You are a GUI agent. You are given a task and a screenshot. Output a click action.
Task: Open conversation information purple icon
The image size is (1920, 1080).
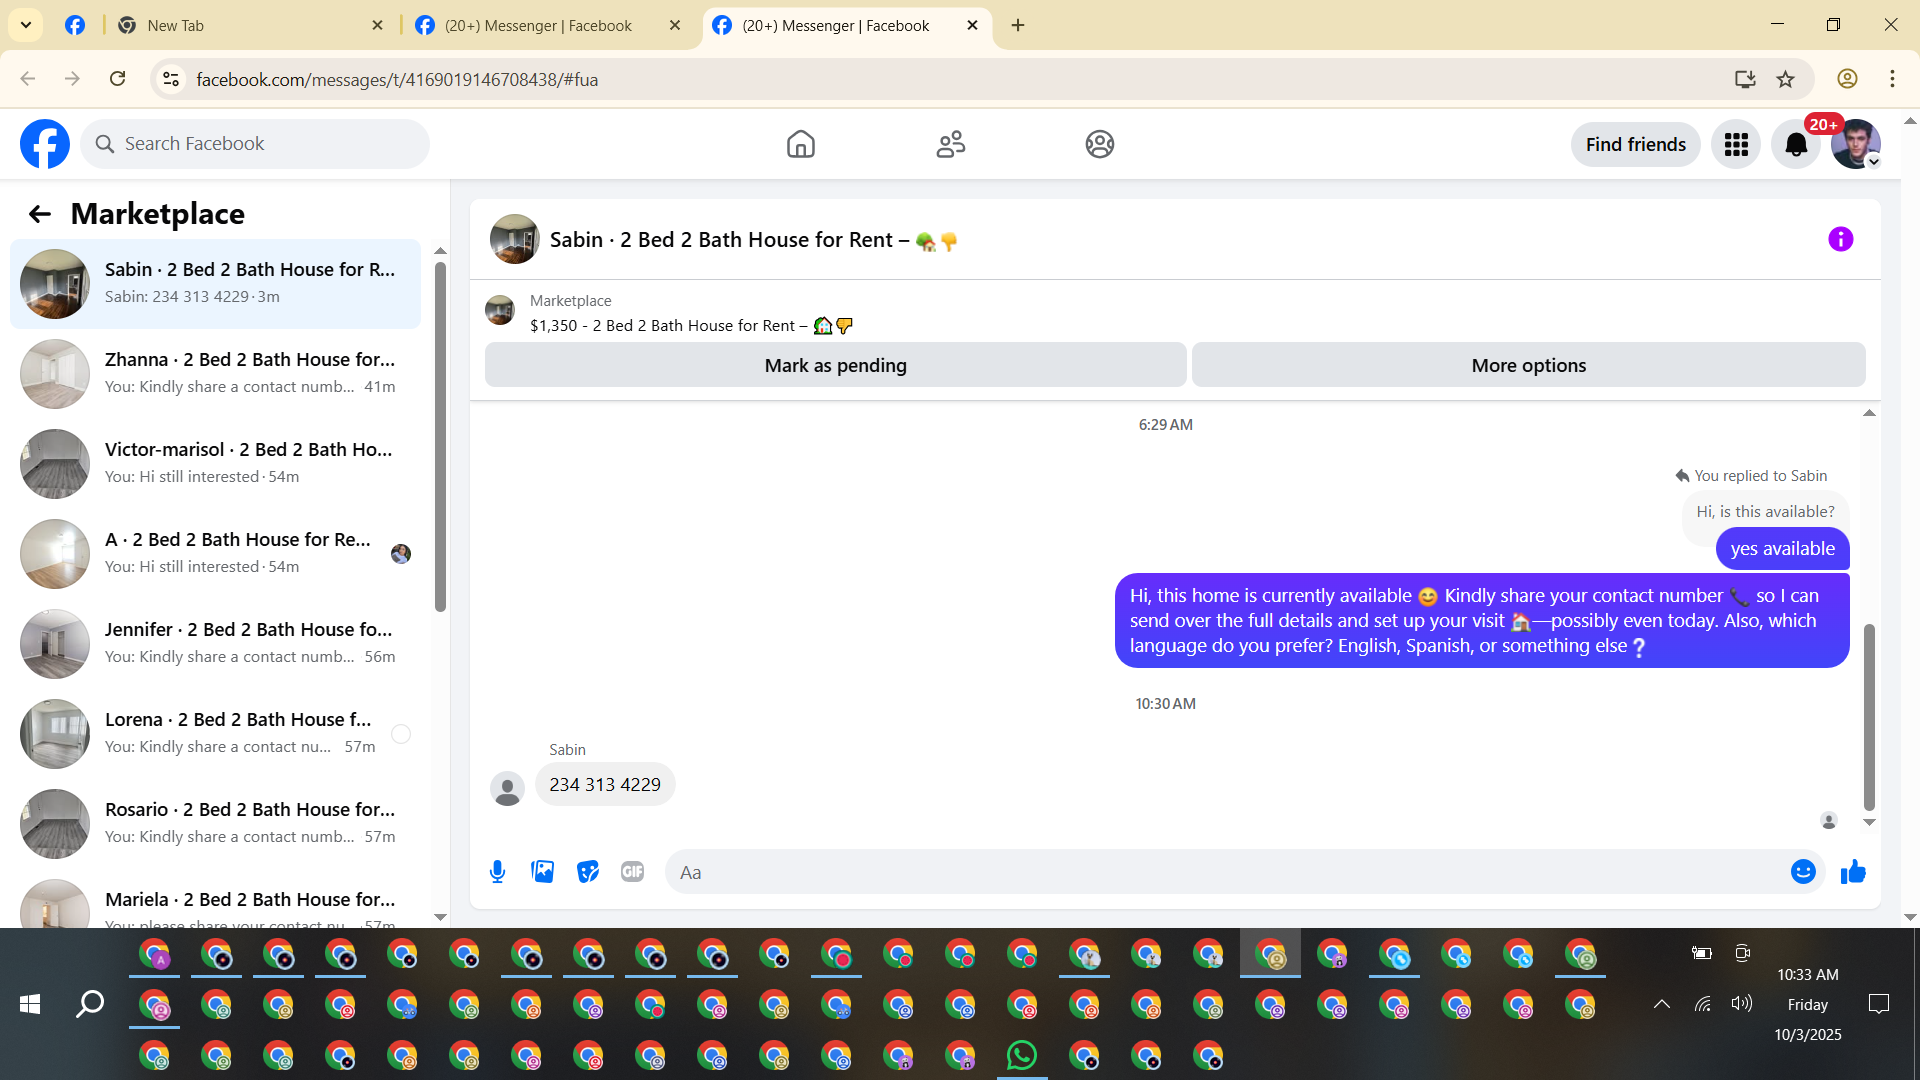1840,239
